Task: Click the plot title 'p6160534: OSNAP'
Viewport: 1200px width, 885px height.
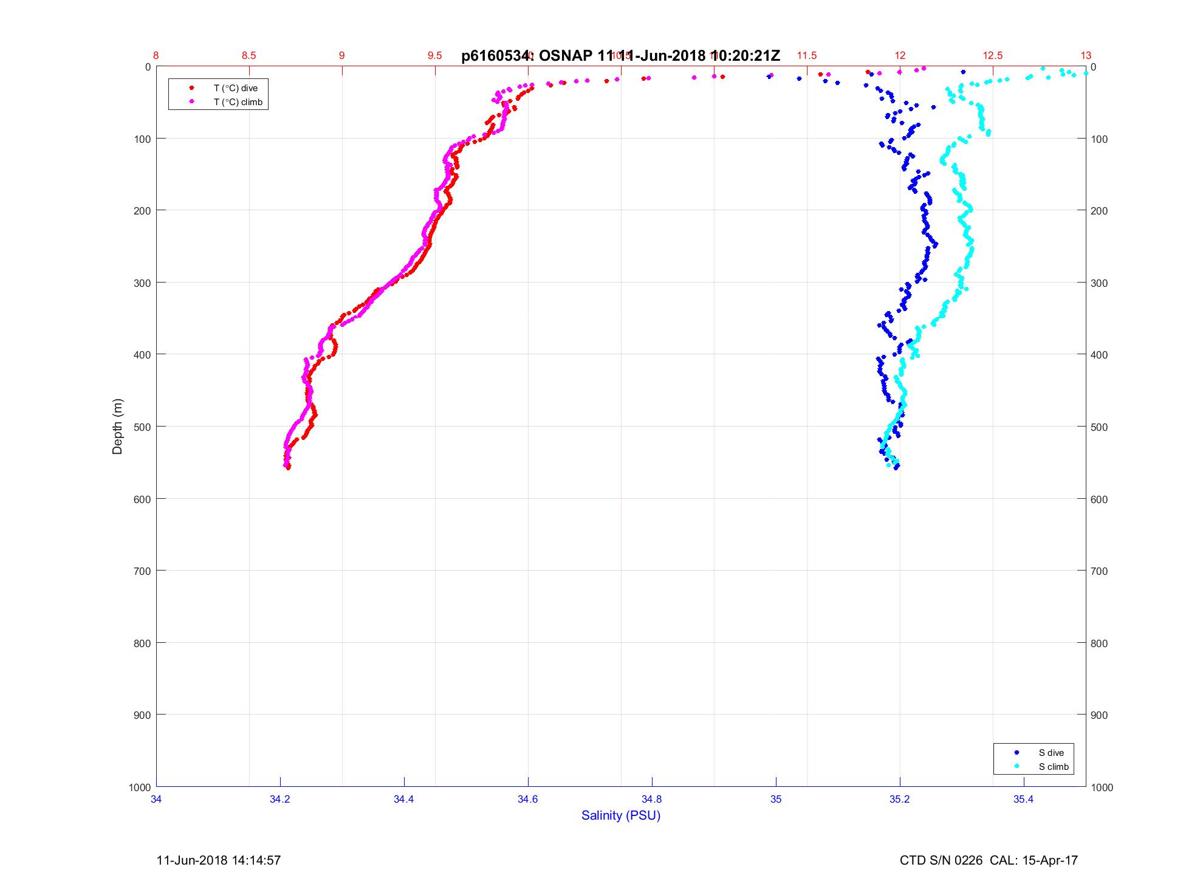Action: (528, 57)
